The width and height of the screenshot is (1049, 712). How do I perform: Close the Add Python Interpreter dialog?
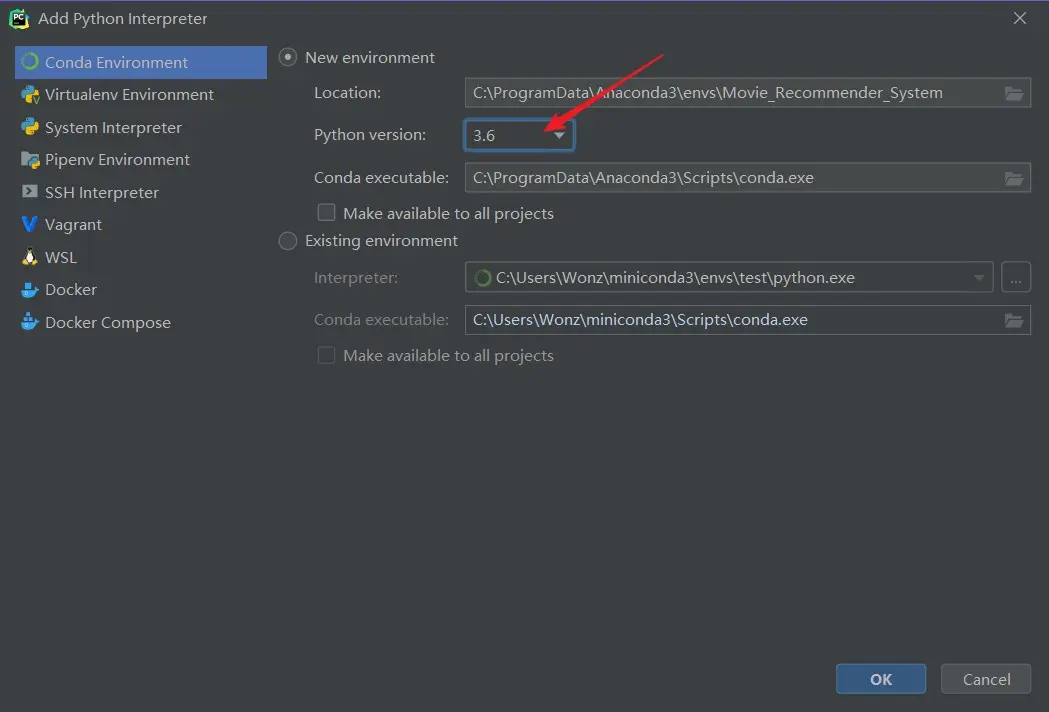(x=1020, y=19)
